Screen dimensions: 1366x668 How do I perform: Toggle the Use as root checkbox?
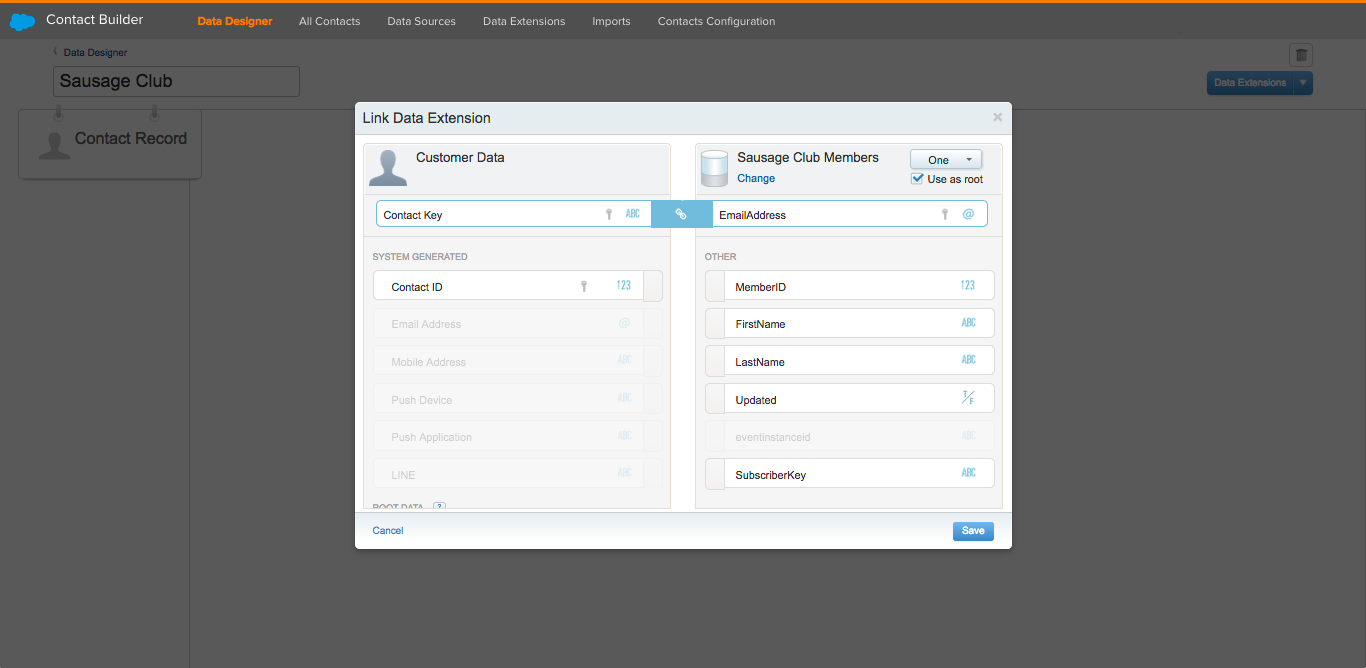tap(917, 179)
